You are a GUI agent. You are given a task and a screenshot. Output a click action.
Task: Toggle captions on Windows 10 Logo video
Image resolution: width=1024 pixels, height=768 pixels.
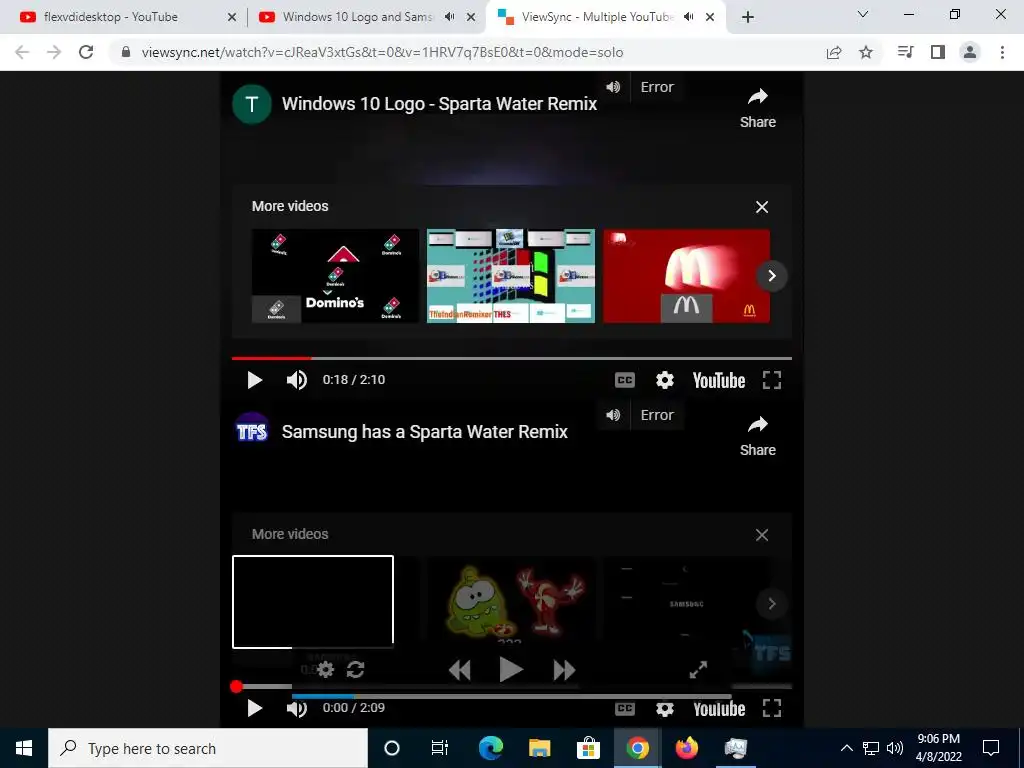[625, 380]
